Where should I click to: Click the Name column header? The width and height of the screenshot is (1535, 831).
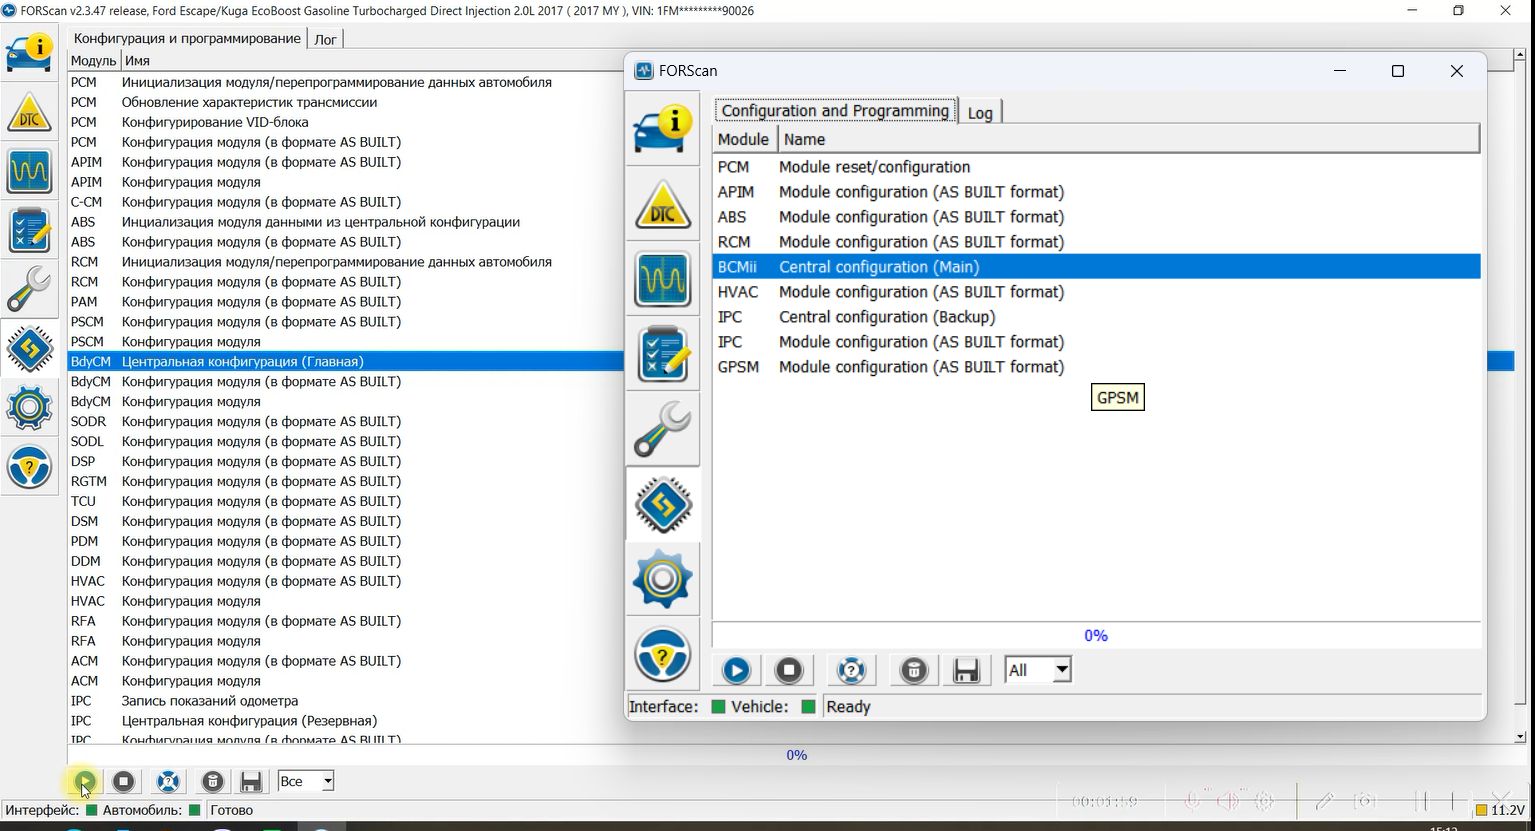1128,139
